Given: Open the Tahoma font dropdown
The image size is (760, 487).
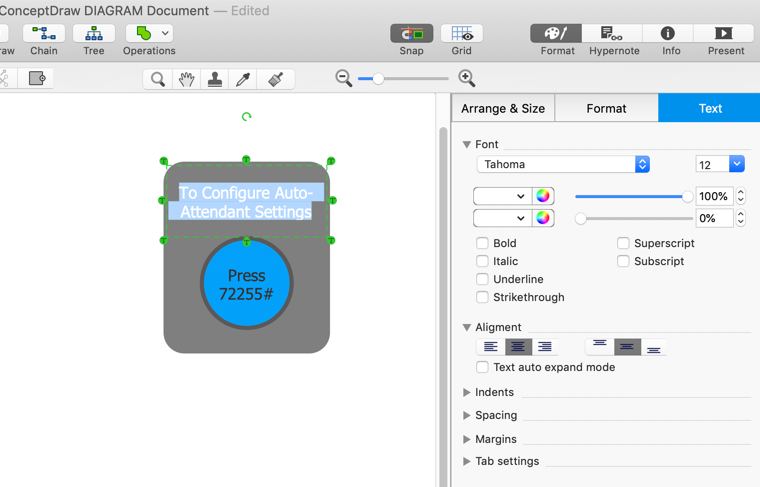Looking at the screenshot, I should 563,164.
